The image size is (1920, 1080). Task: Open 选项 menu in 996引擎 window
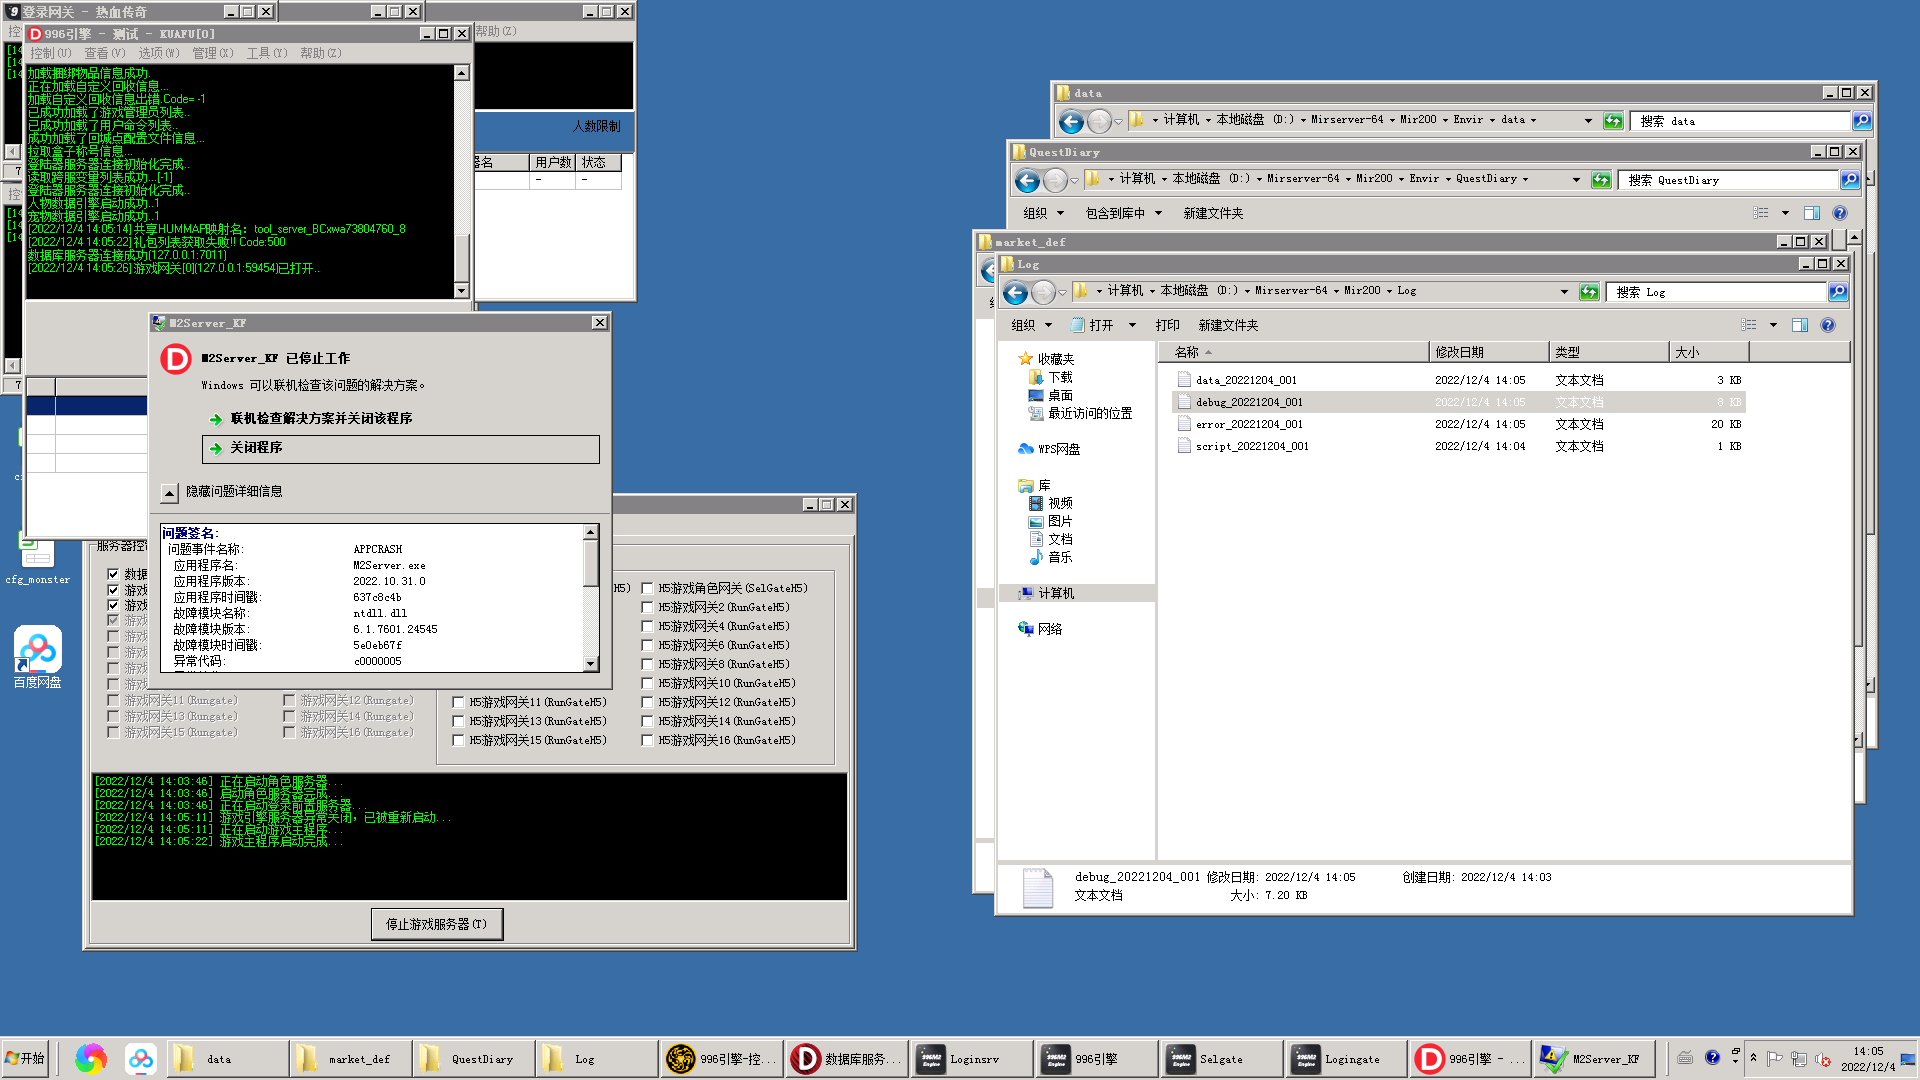[159, 53]
